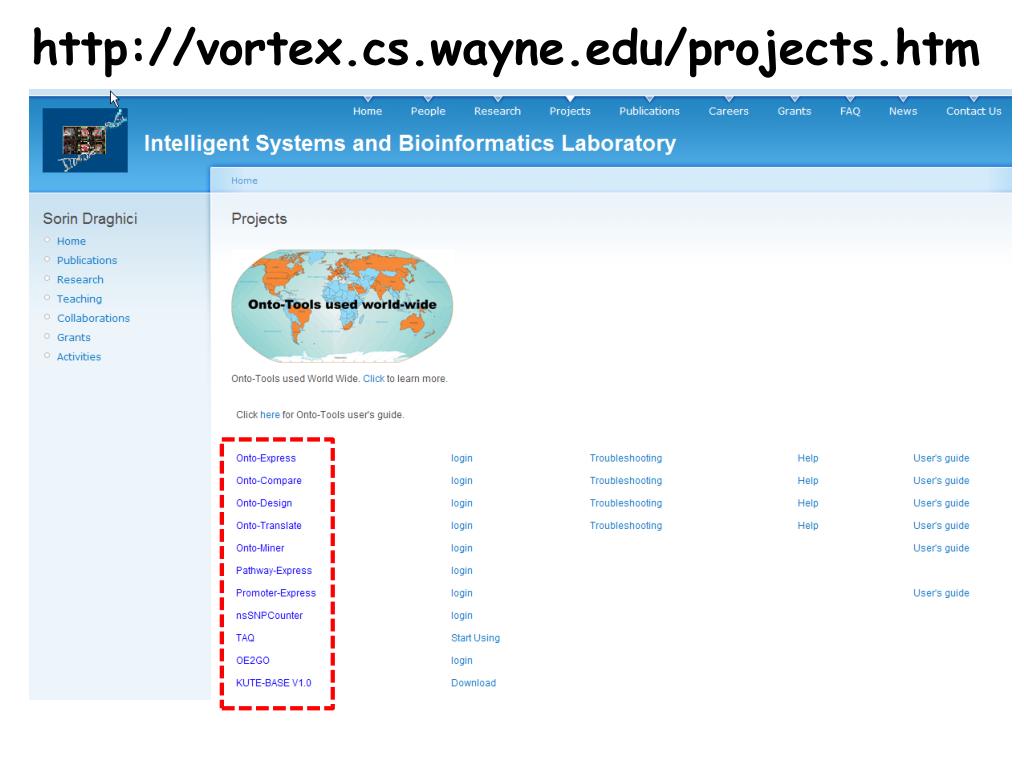Open the Pathway-Express project link
1024x768 pixels.
coord(274,570)
